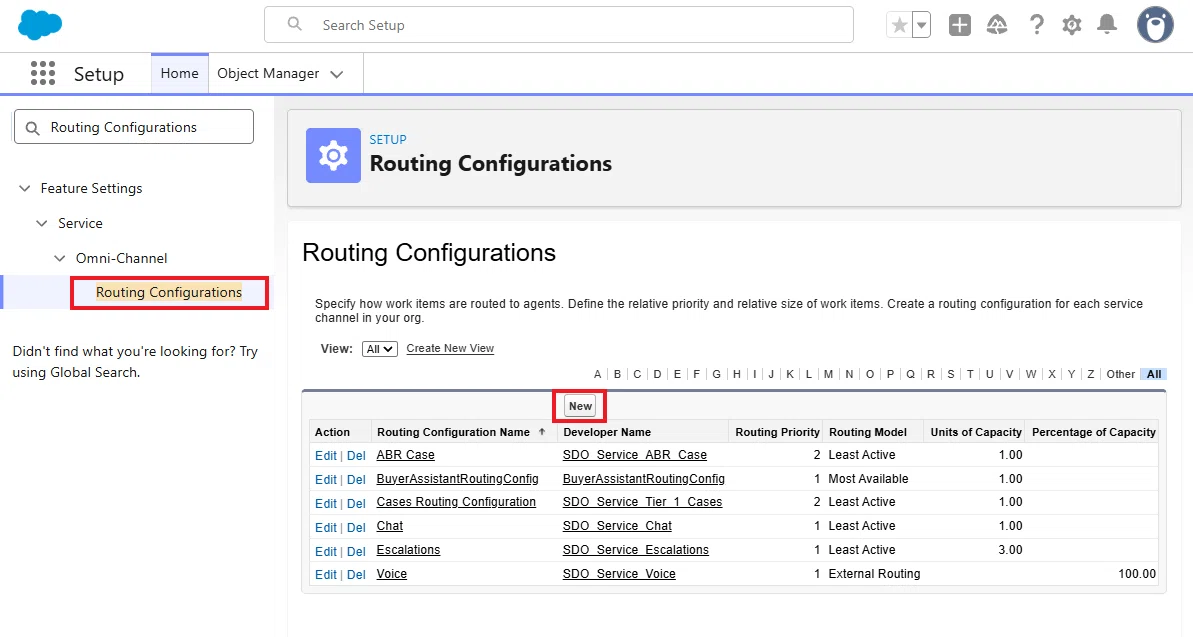
Task: Sort by Developer Name column
Action: coord(607,432)
